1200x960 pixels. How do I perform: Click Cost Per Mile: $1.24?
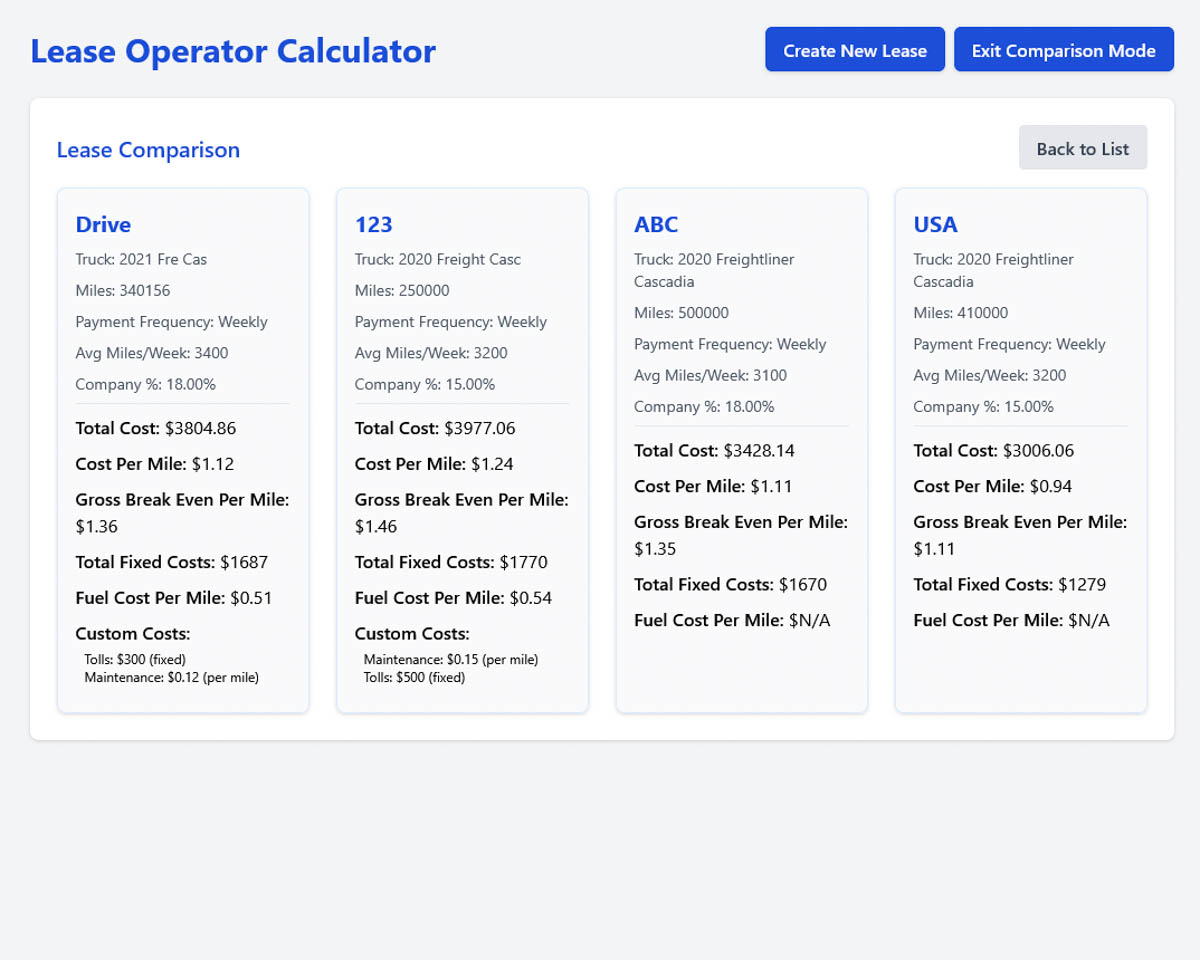(x=434, y=464)
